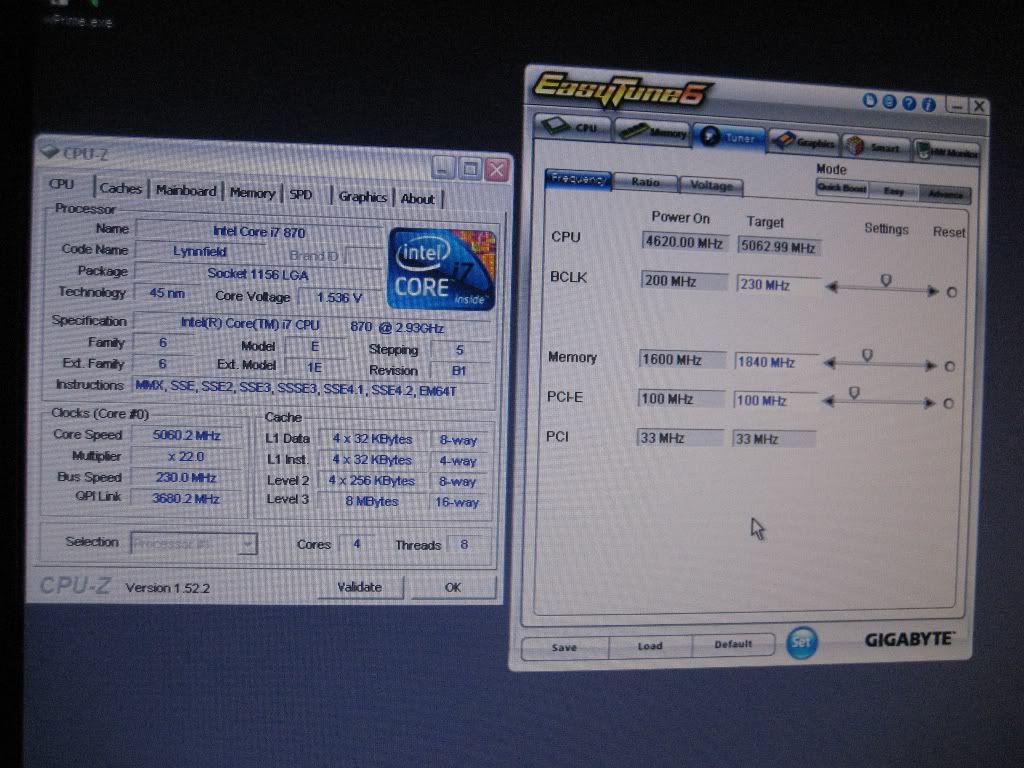Viewport: 1024px width, 768px height.
Task: Click the Intel Core i7 logo in CPU-Z
Action: [x=441, y=268]
